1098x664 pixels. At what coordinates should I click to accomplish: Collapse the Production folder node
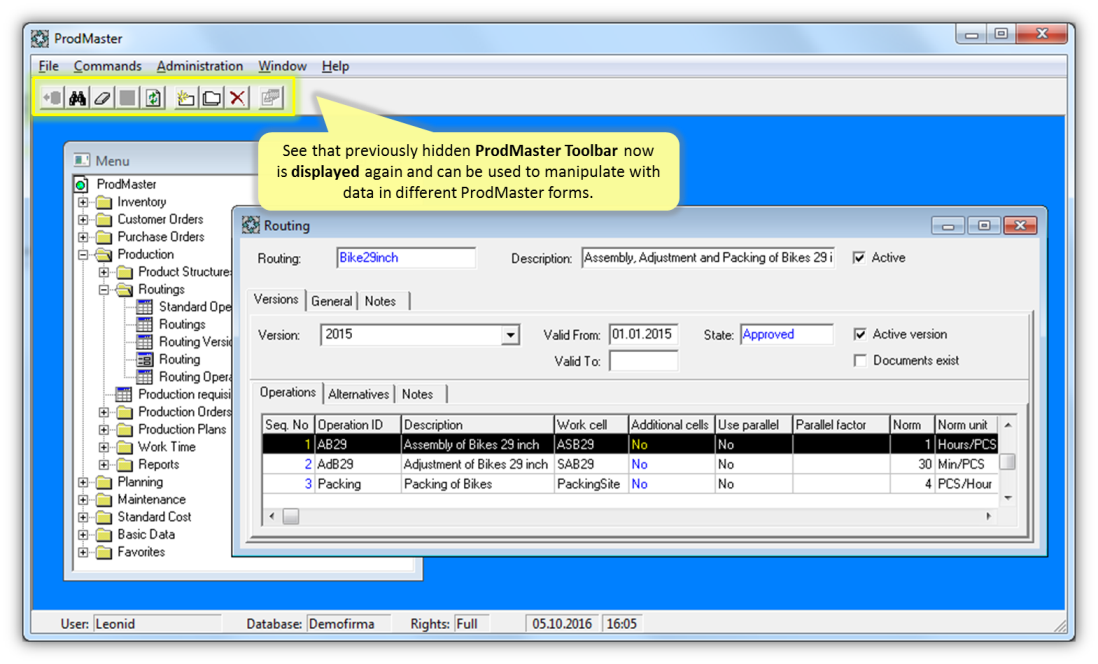83,254
